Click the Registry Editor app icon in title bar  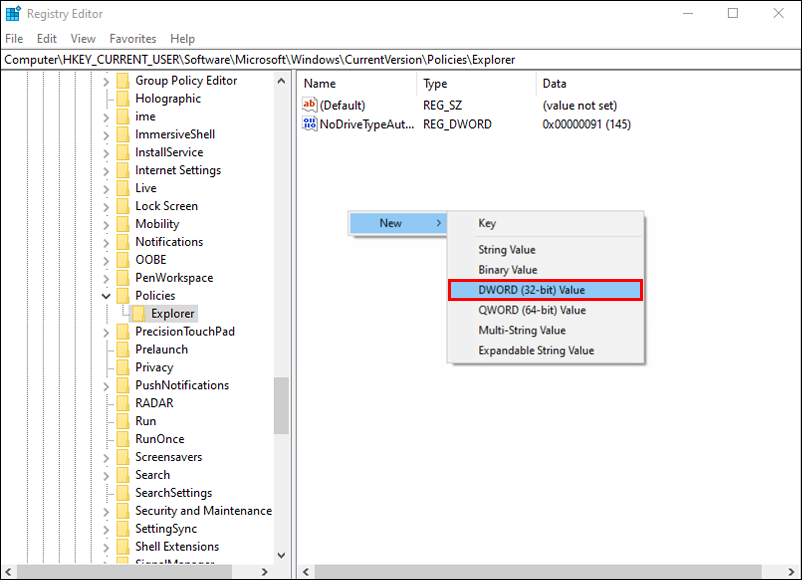[x=13, y=14]
